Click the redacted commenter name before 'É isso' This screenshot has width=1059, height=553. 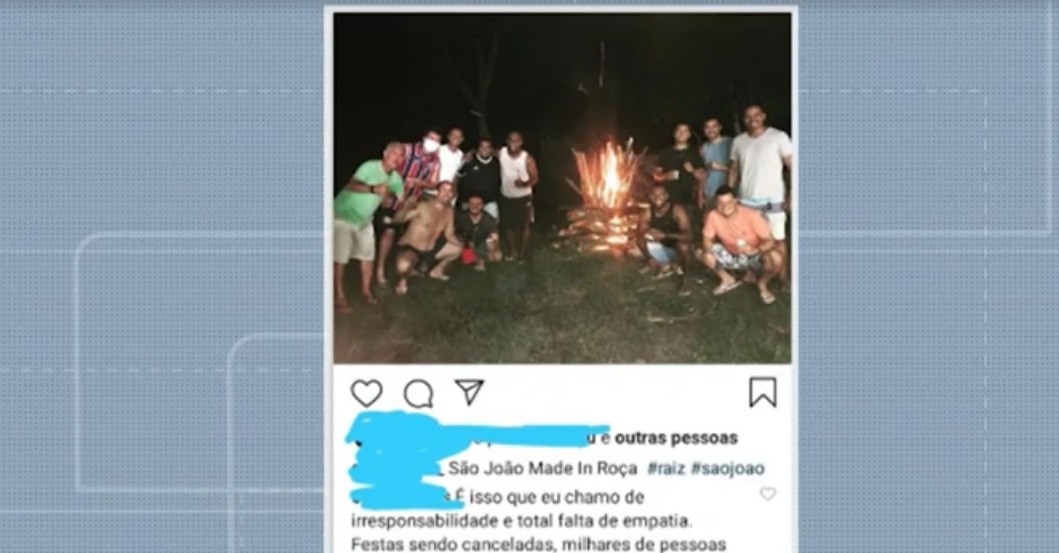click(x=405, y=498)
